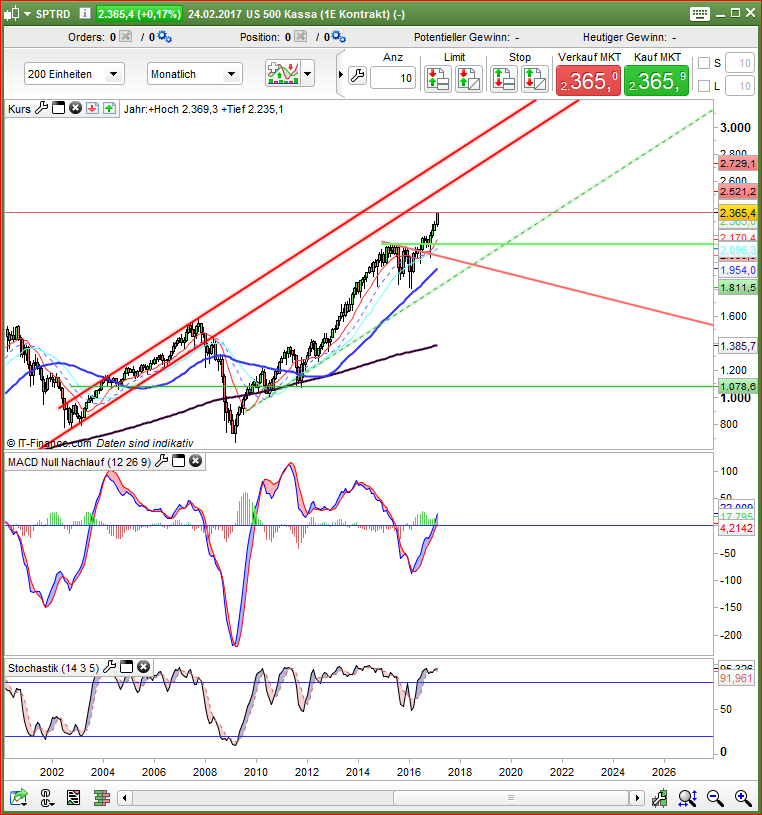Open the Monatlich timeframe dropdown
This screenshot has width=762, height=815.
[194, 74]
